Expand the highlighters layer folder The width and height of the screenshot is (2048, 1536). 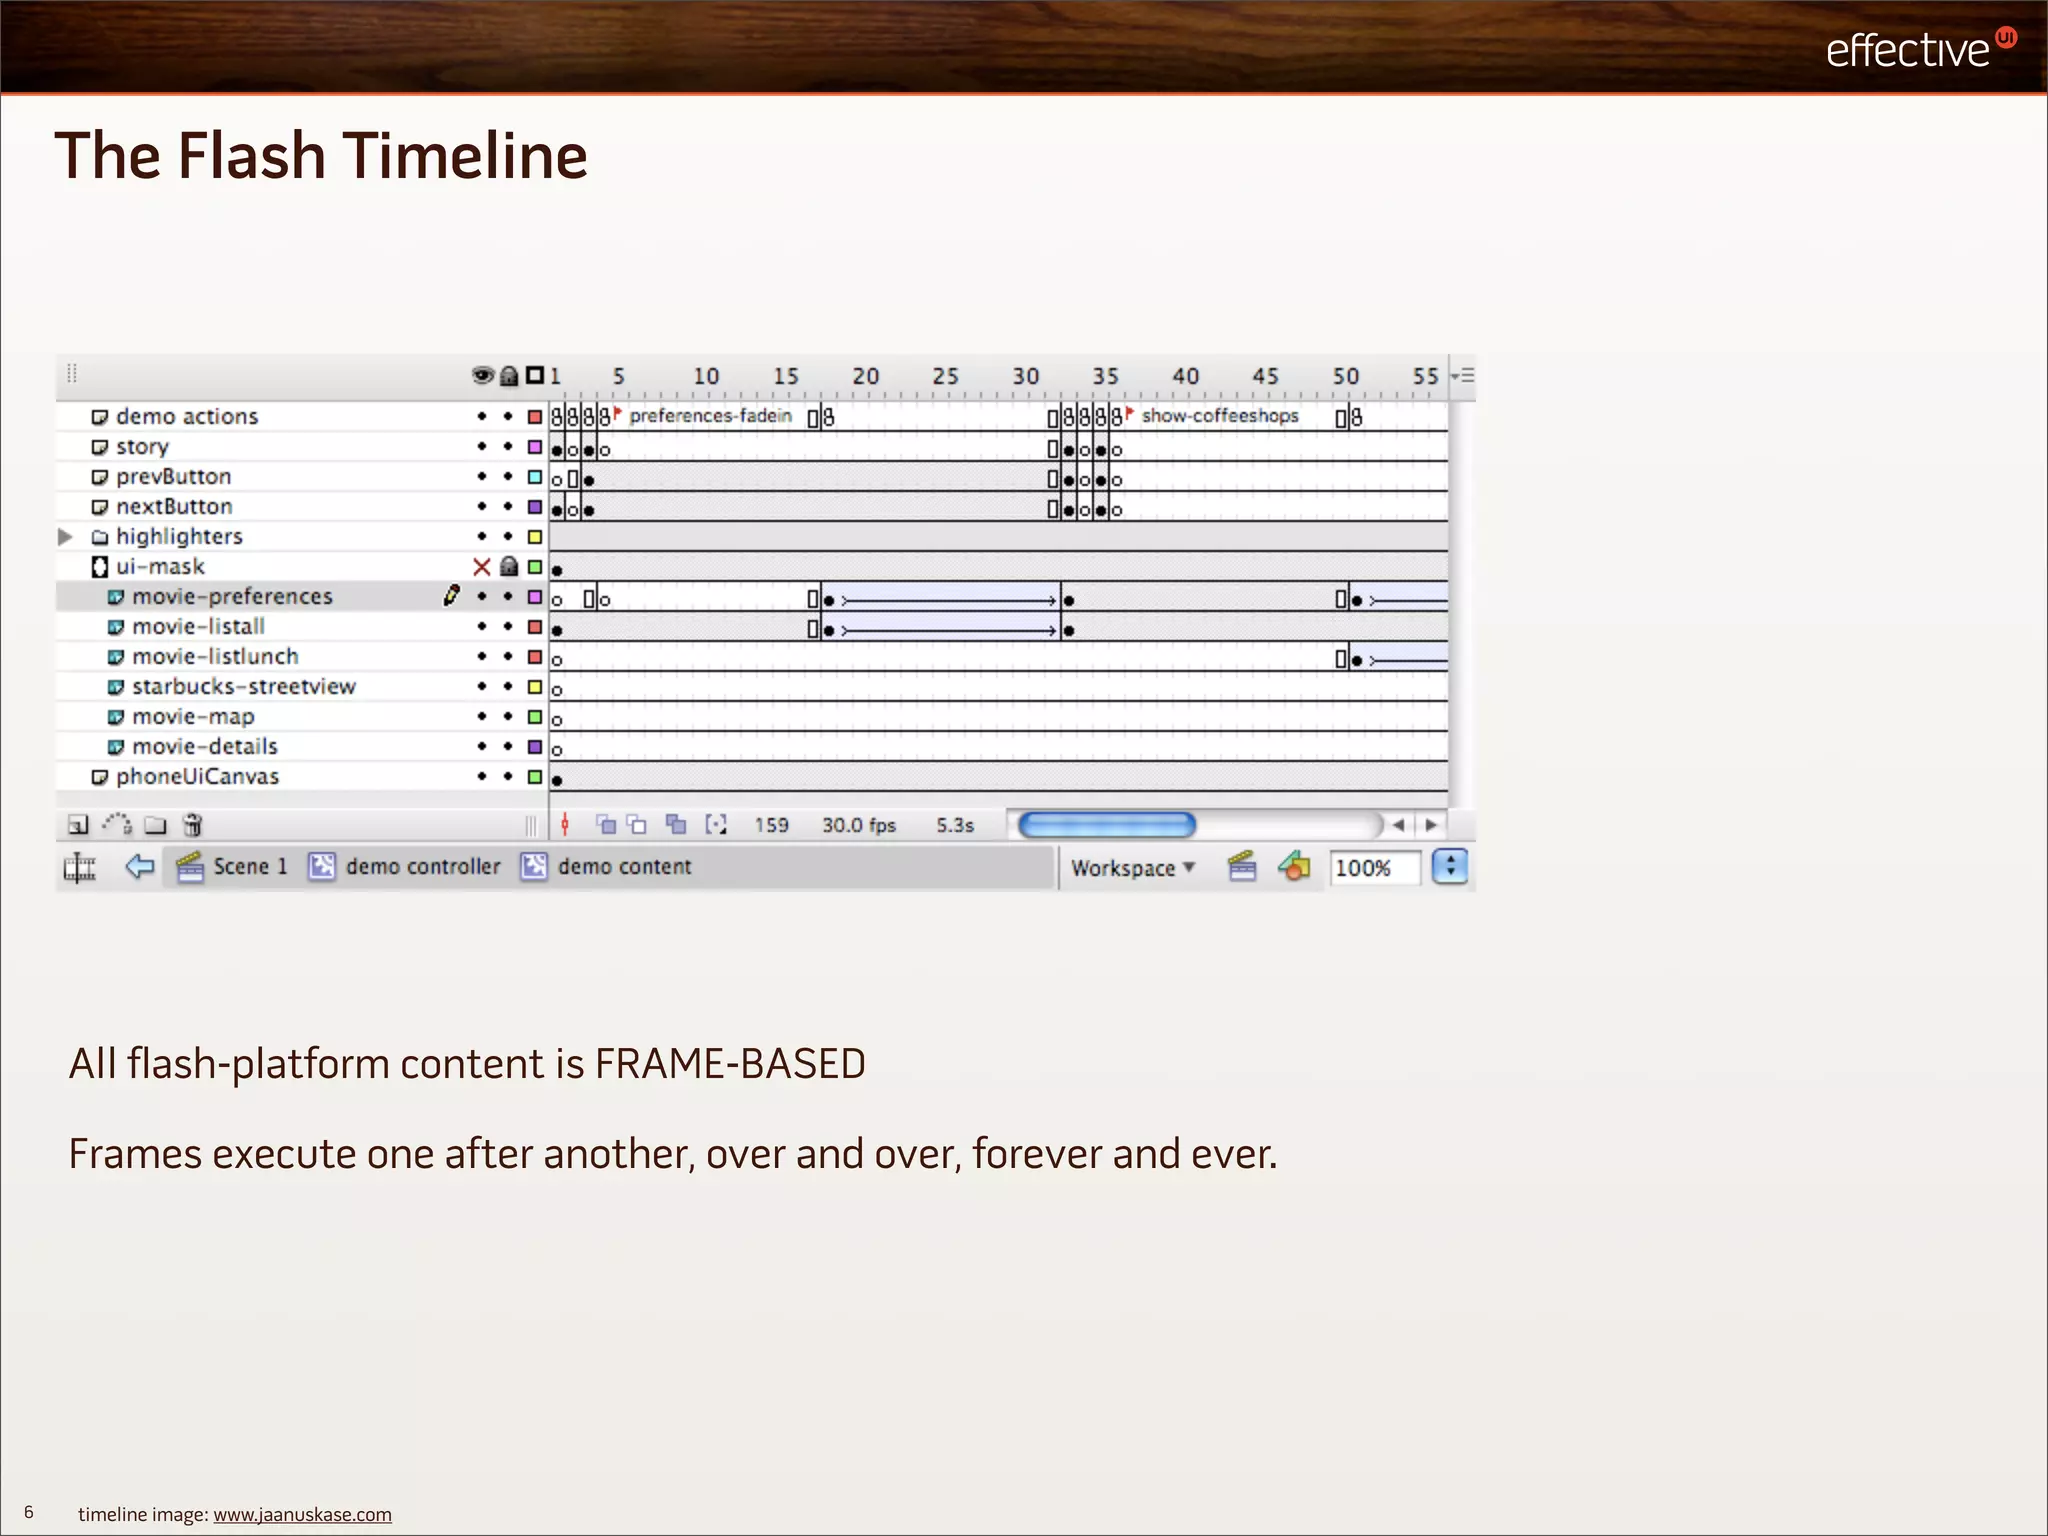(65, 537)
